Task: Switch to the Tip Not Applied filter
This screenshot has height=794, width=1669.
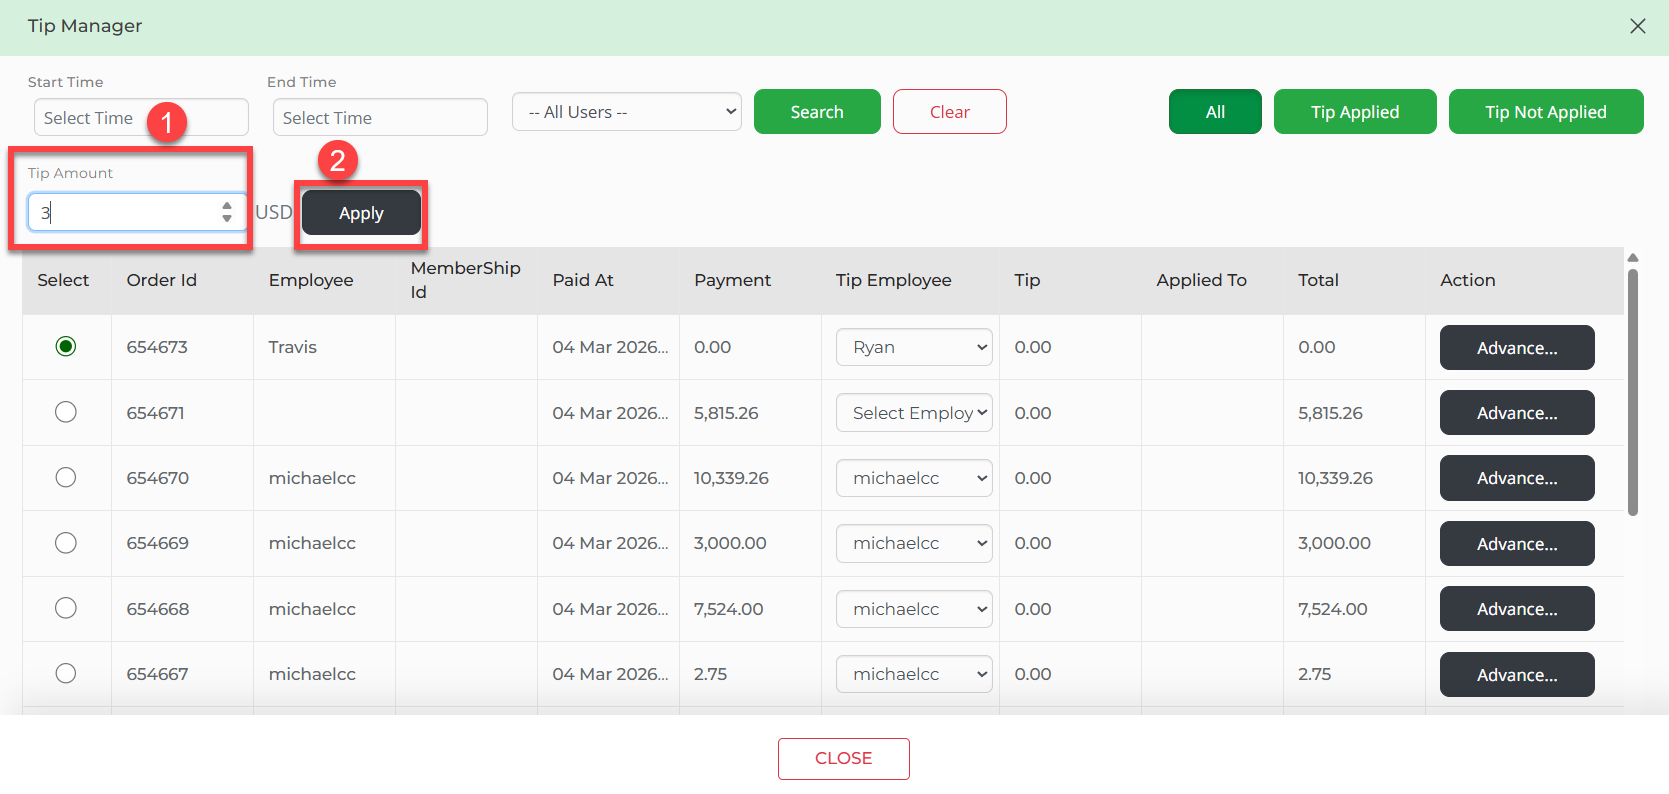Action: [1545, 112]
